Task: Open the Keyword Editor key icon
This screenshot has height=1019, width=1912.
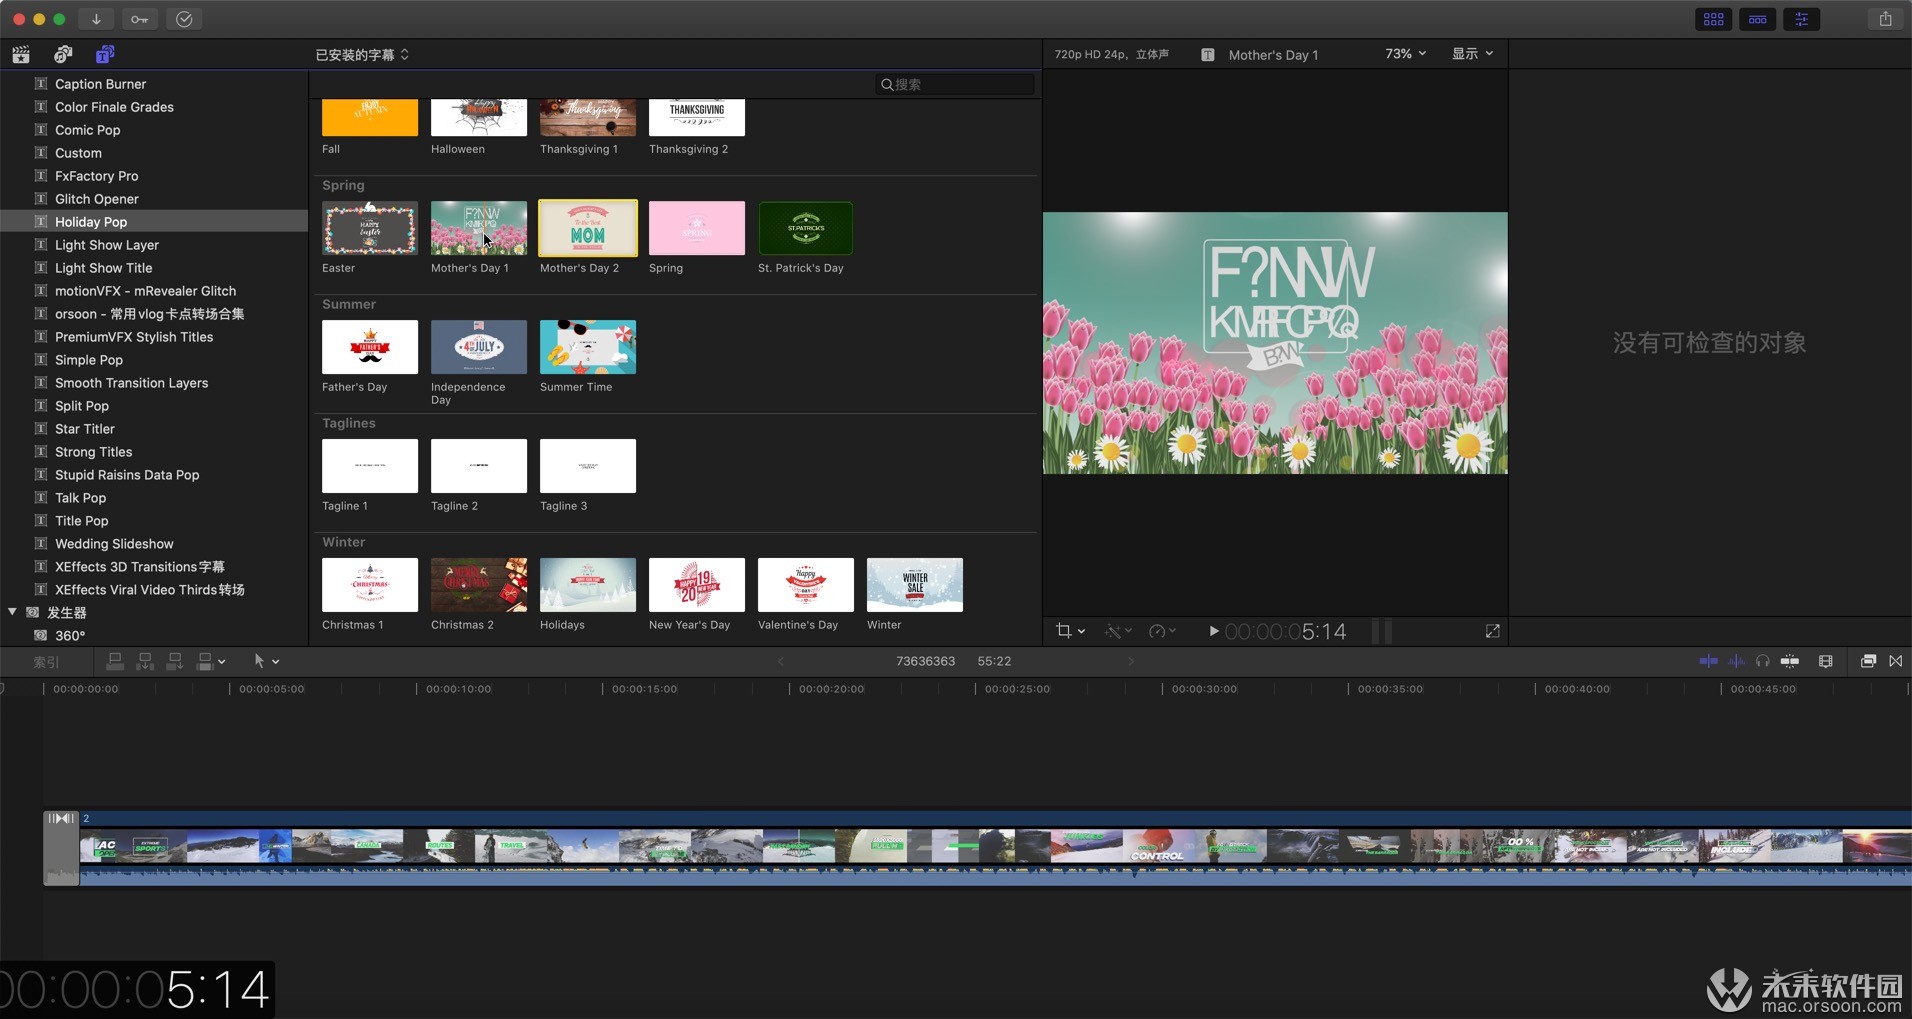Action: point(140,19)
